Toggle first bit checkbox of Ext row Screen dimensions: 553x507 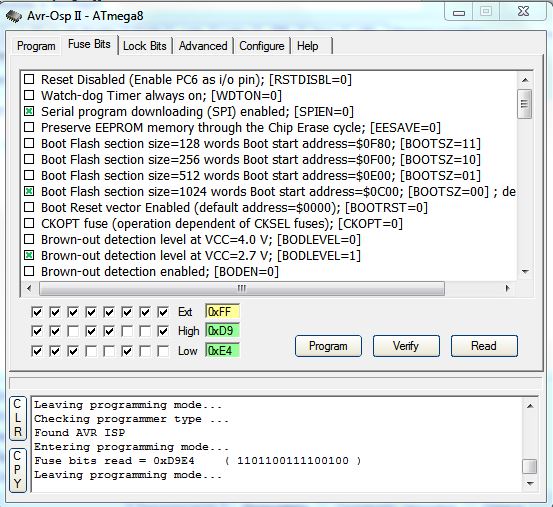(x=37, y=312)
